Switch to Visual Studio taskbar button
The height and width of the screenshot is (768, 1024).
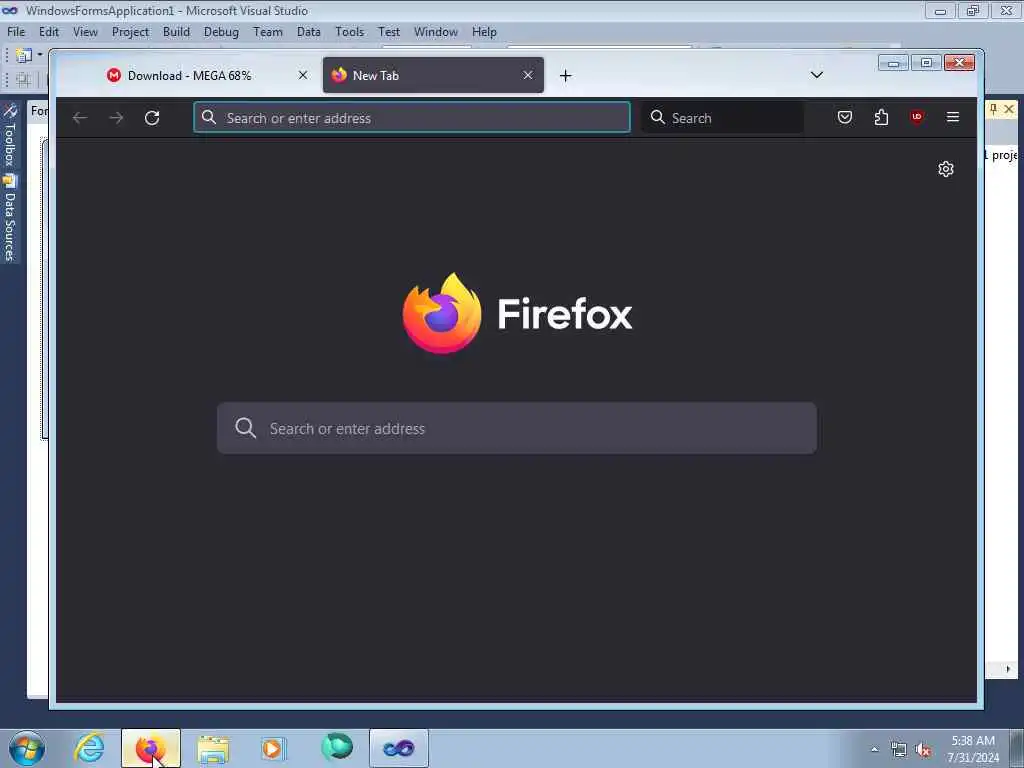[399, 748]
